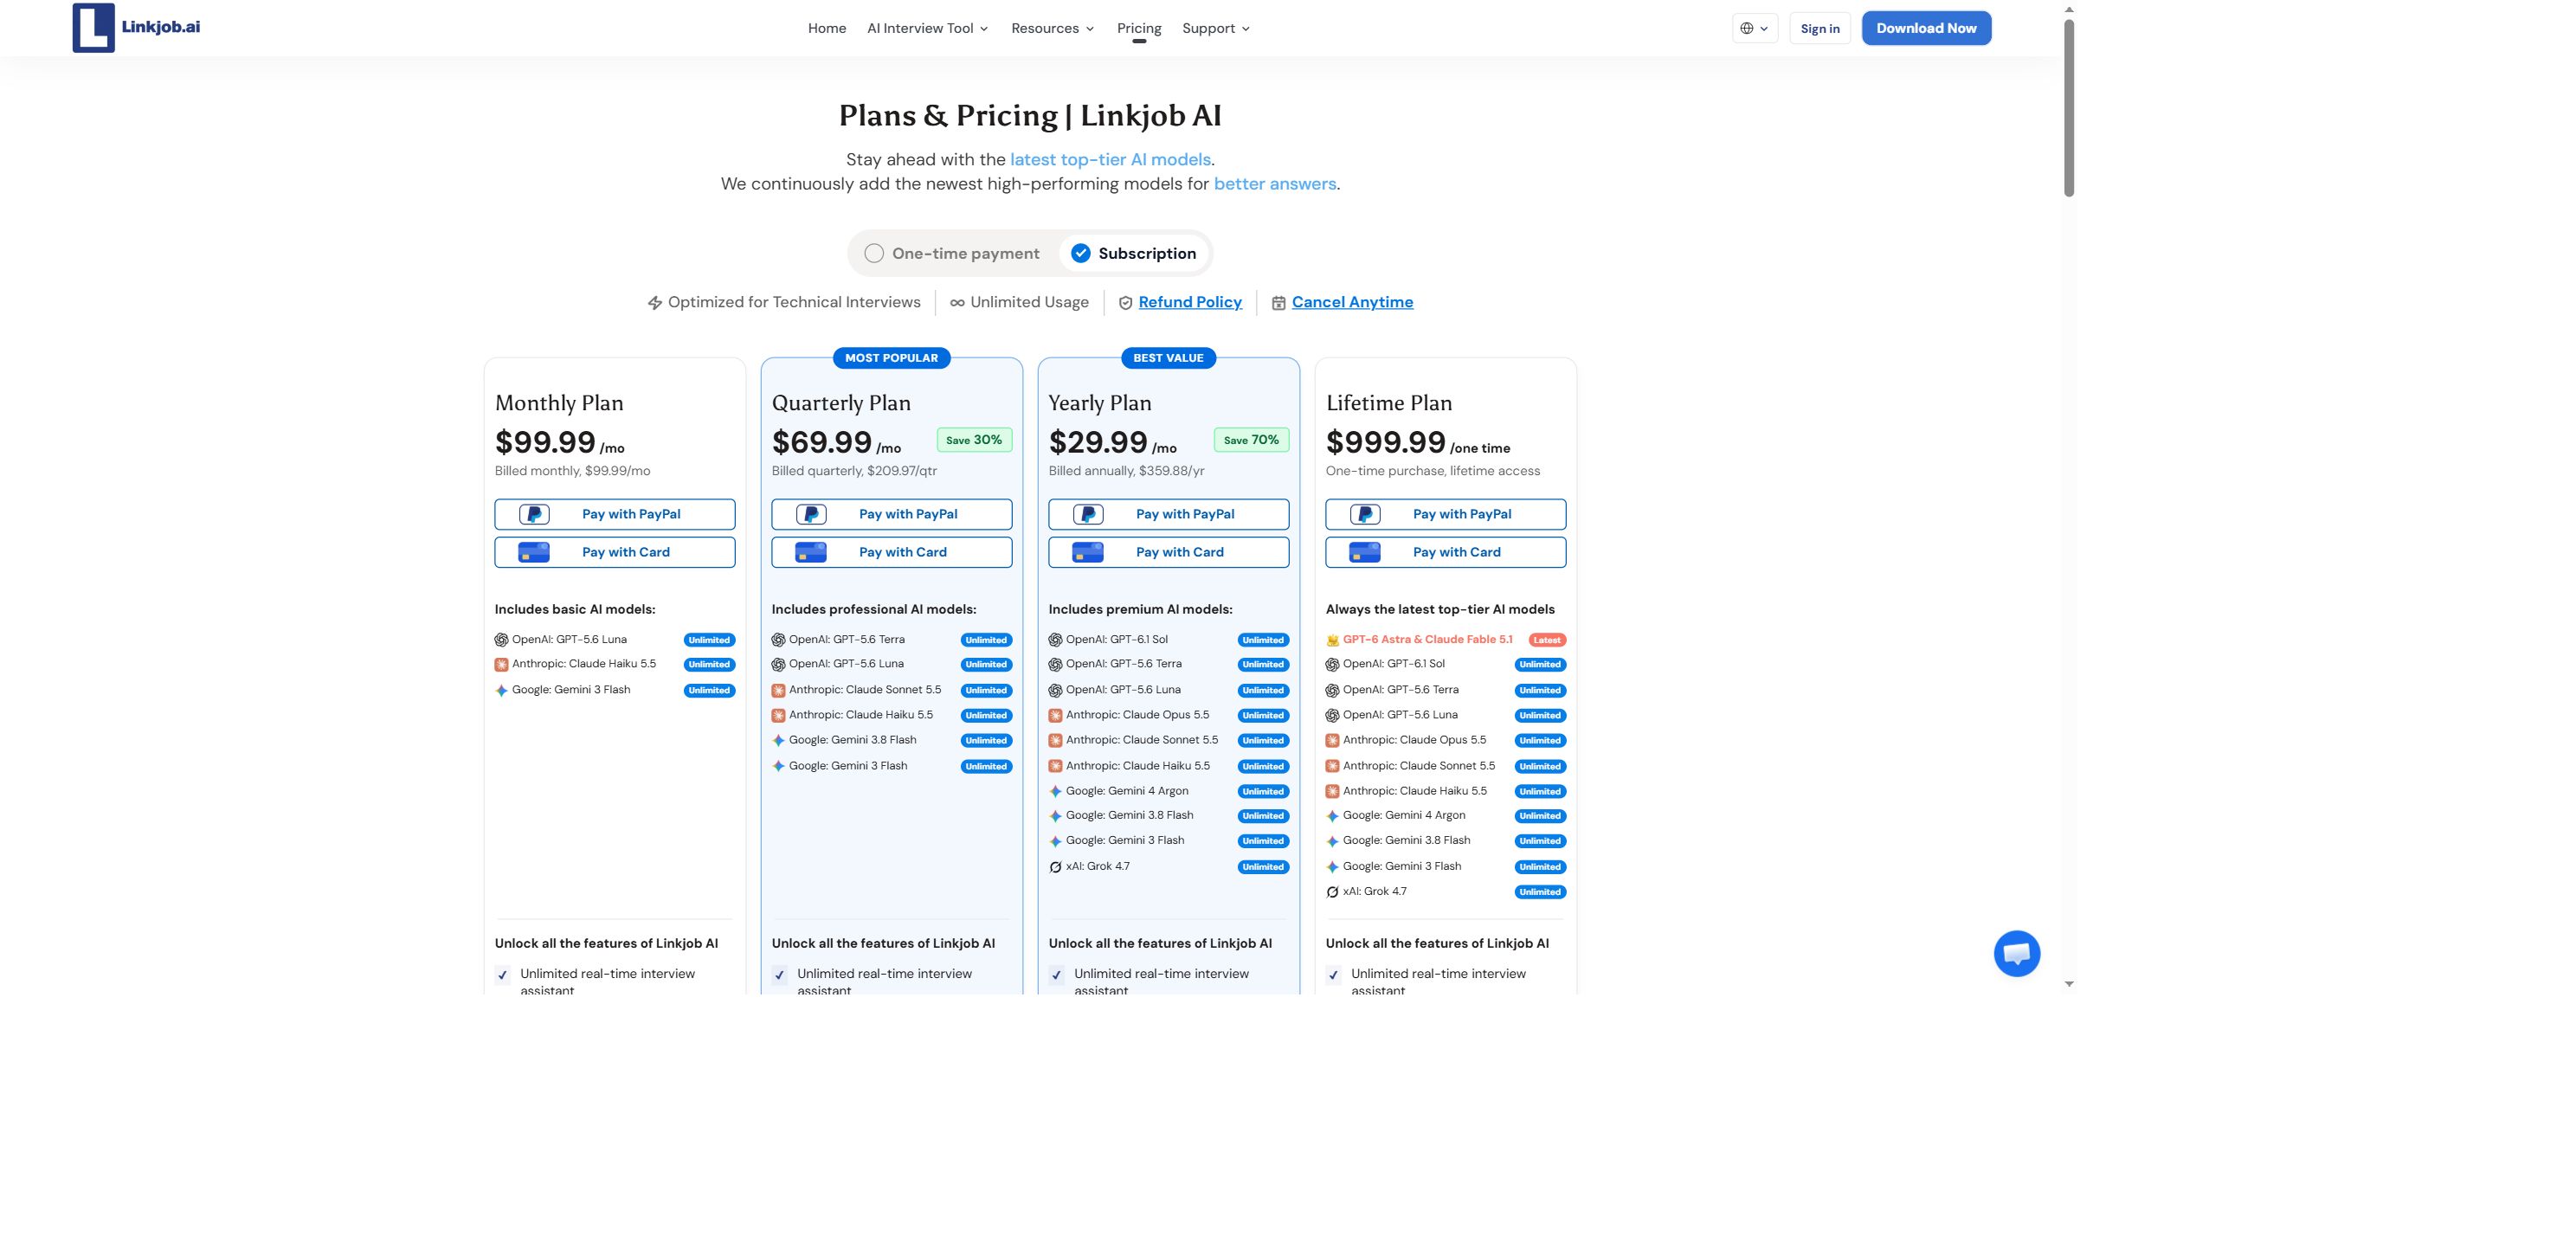Open the Cancel Anytime link
The image size is (2576, 1242).
point(1352,302)
